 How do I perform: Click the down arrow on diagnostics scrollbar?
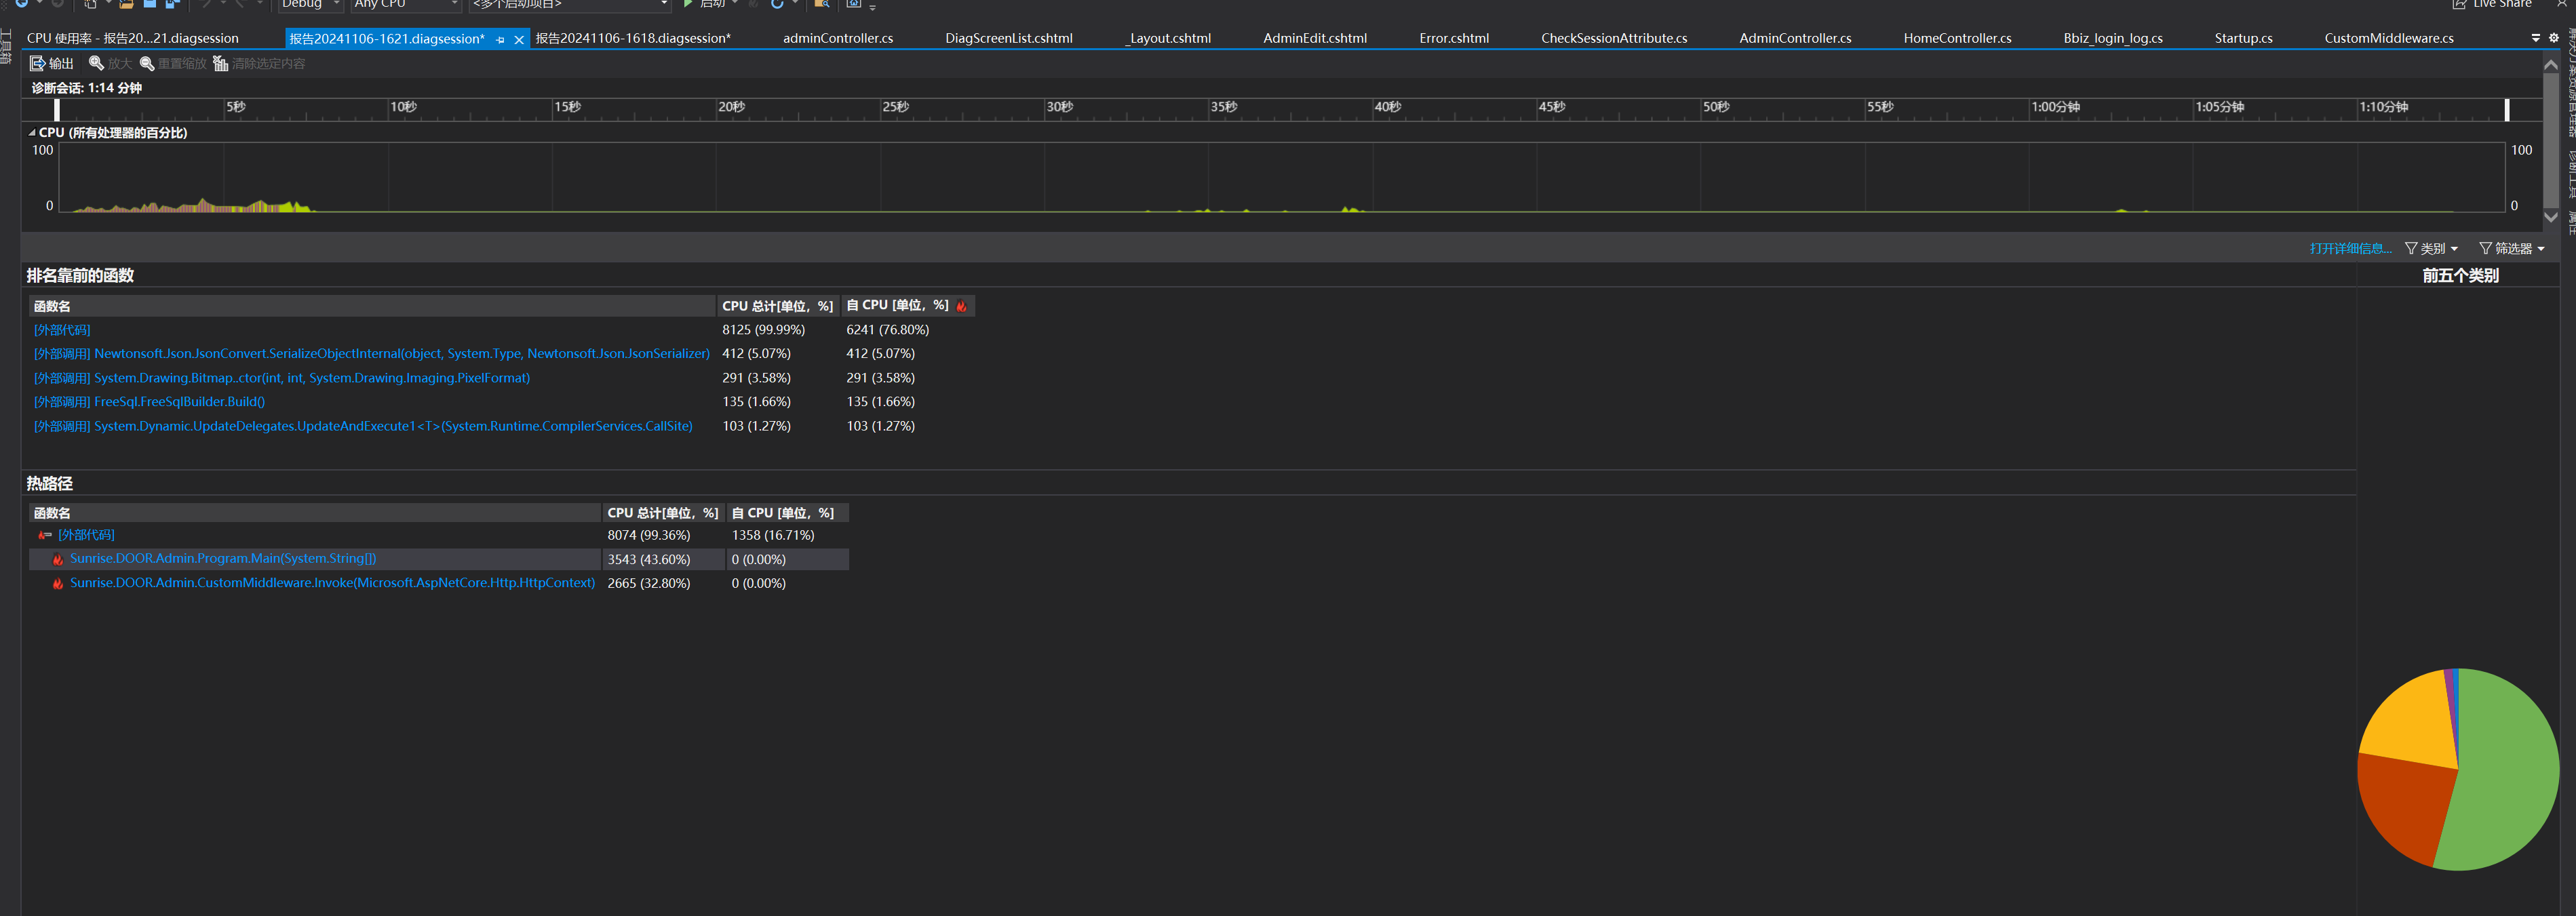coord(2551,217)
